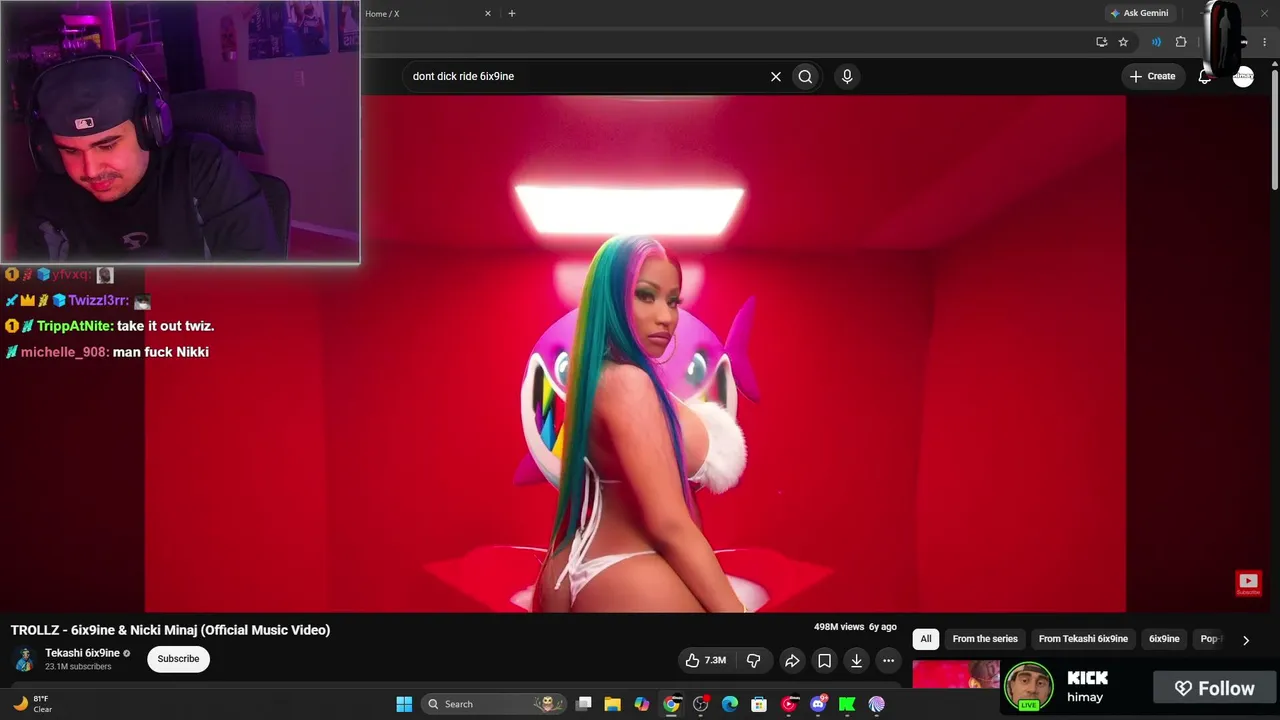Click the playing music video frame

point(635,353)
